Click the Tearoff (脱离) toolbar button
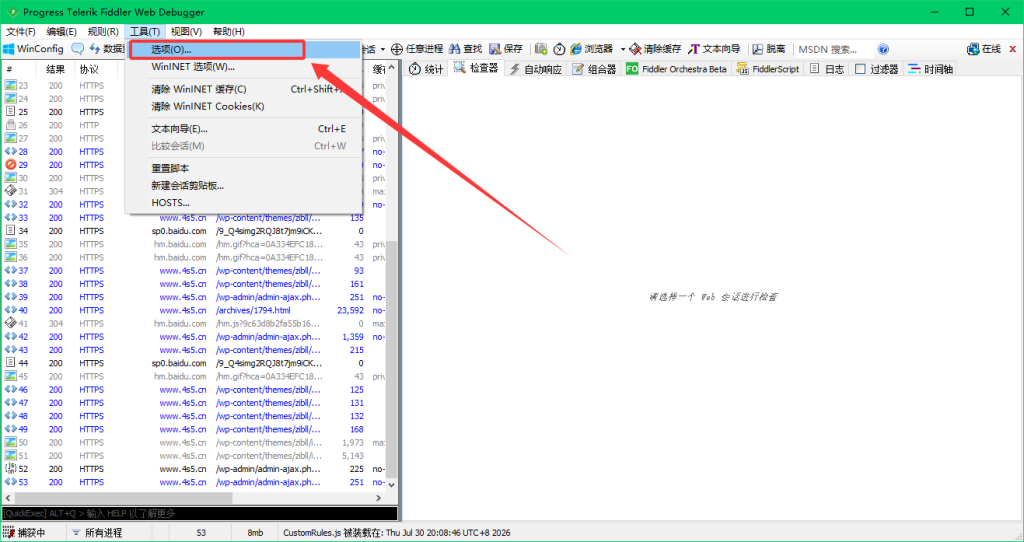Image resolution: width=1024 pixels, height=542 pixels. point(769,49)
